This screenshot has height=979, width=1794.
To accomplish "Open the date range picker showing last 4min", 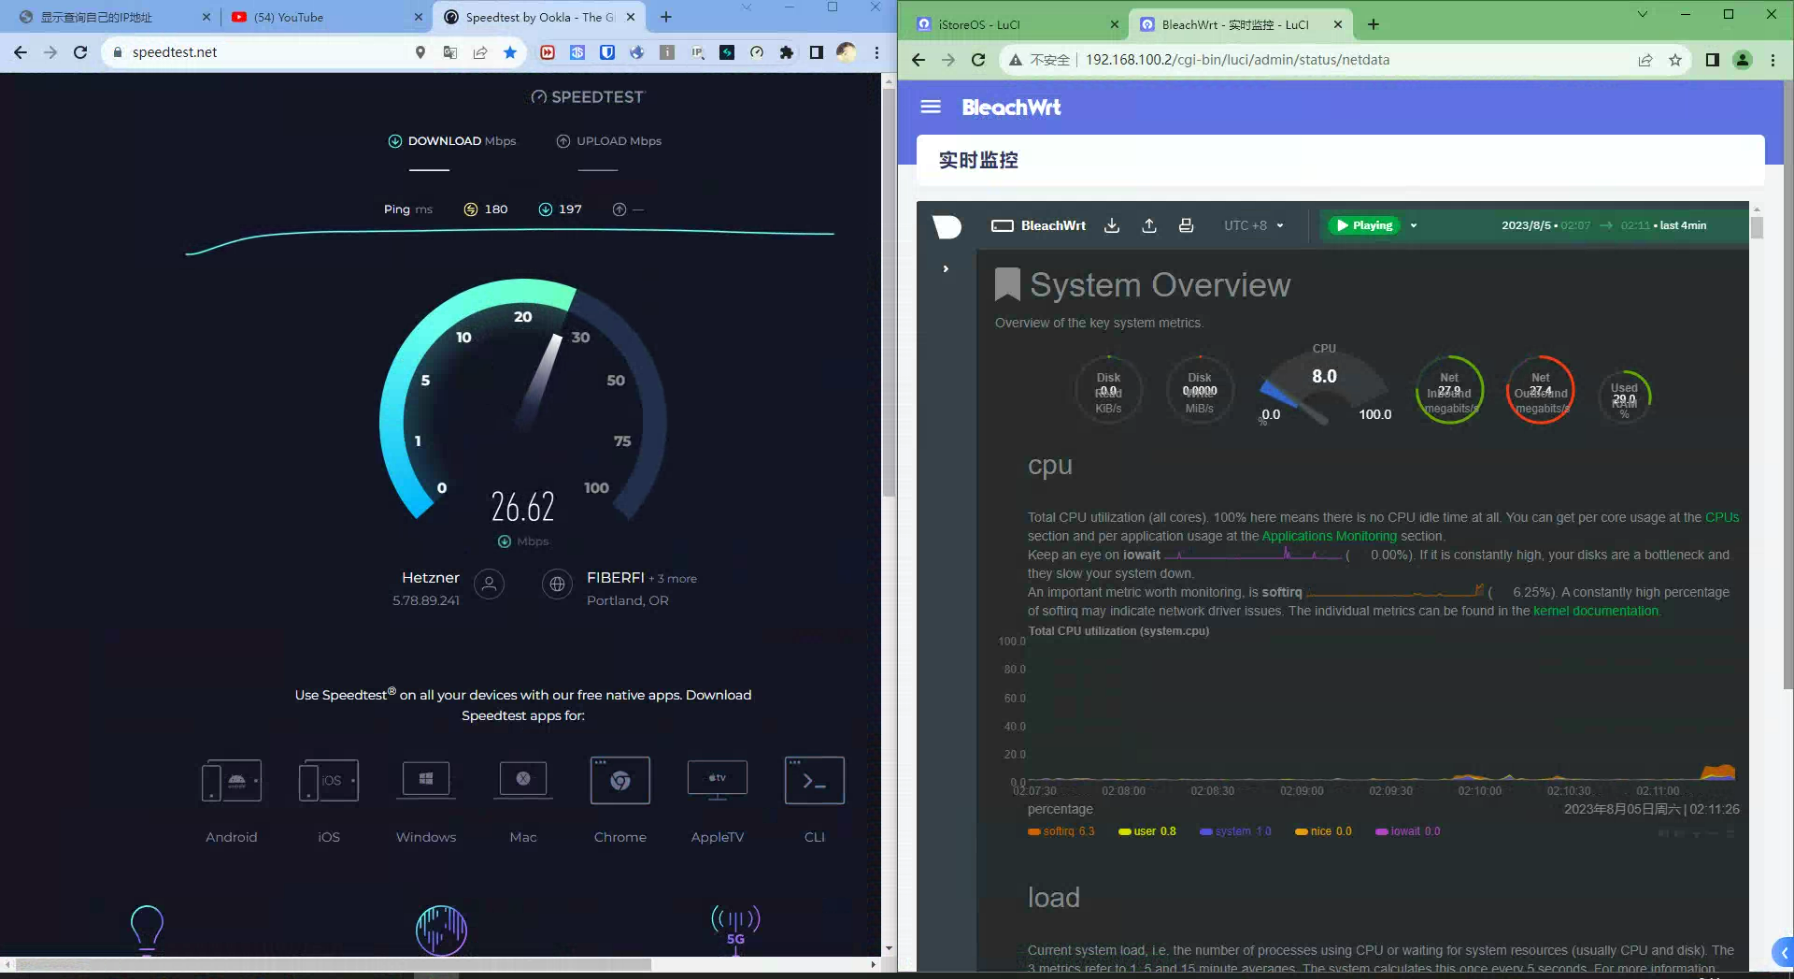I will (x=1603, y=226).
